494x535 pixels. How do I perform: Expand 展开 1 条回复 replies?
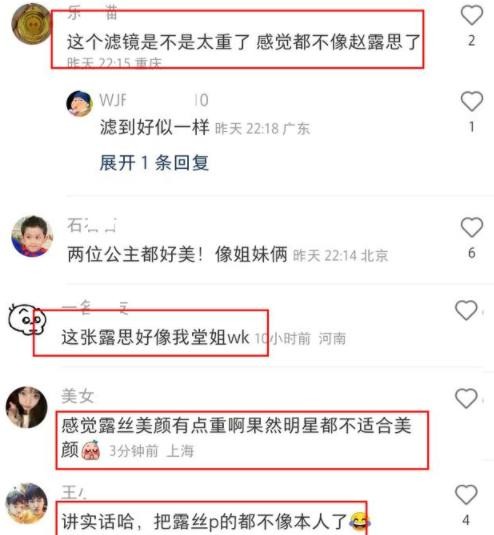pyautogui.click(x=154, y=162)
